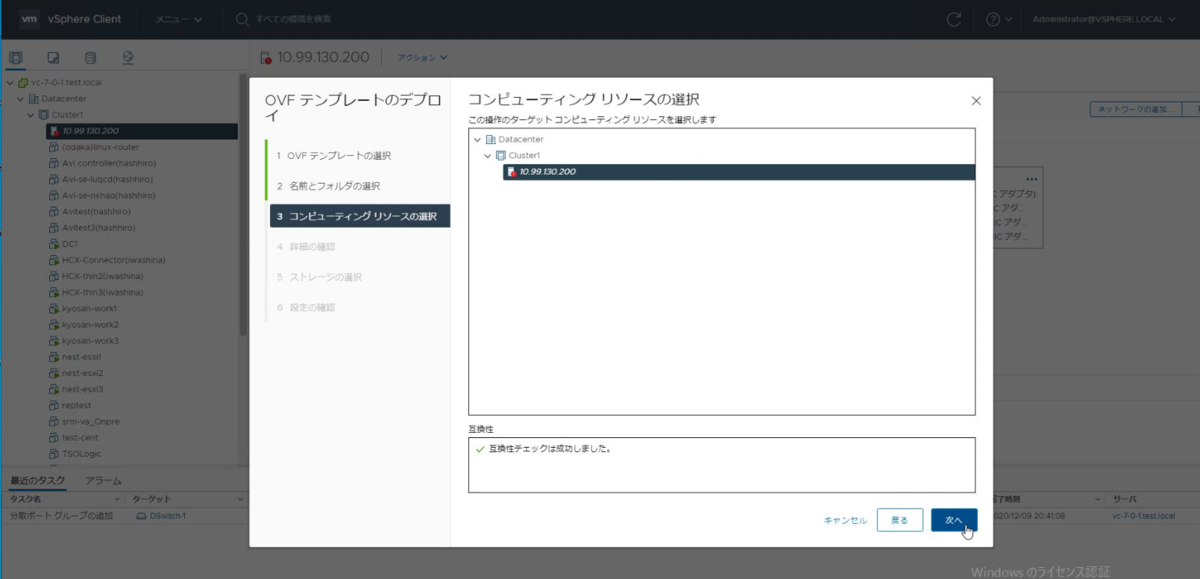Collapse Cluster1 node in dialog tree

[x=488, y=156]
